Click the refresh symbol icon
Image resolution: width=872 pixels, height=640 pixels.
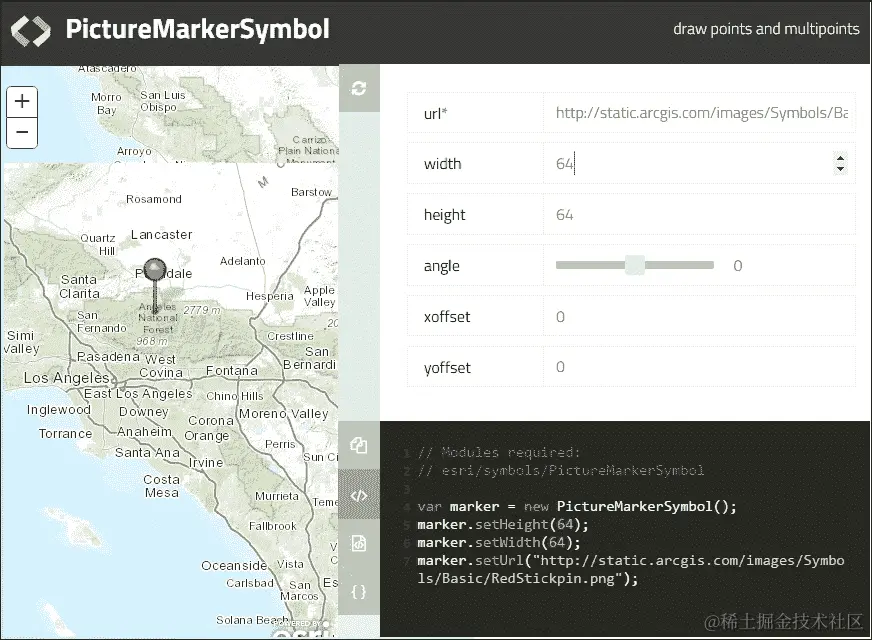pyautogui.click(x=359, y=88)
